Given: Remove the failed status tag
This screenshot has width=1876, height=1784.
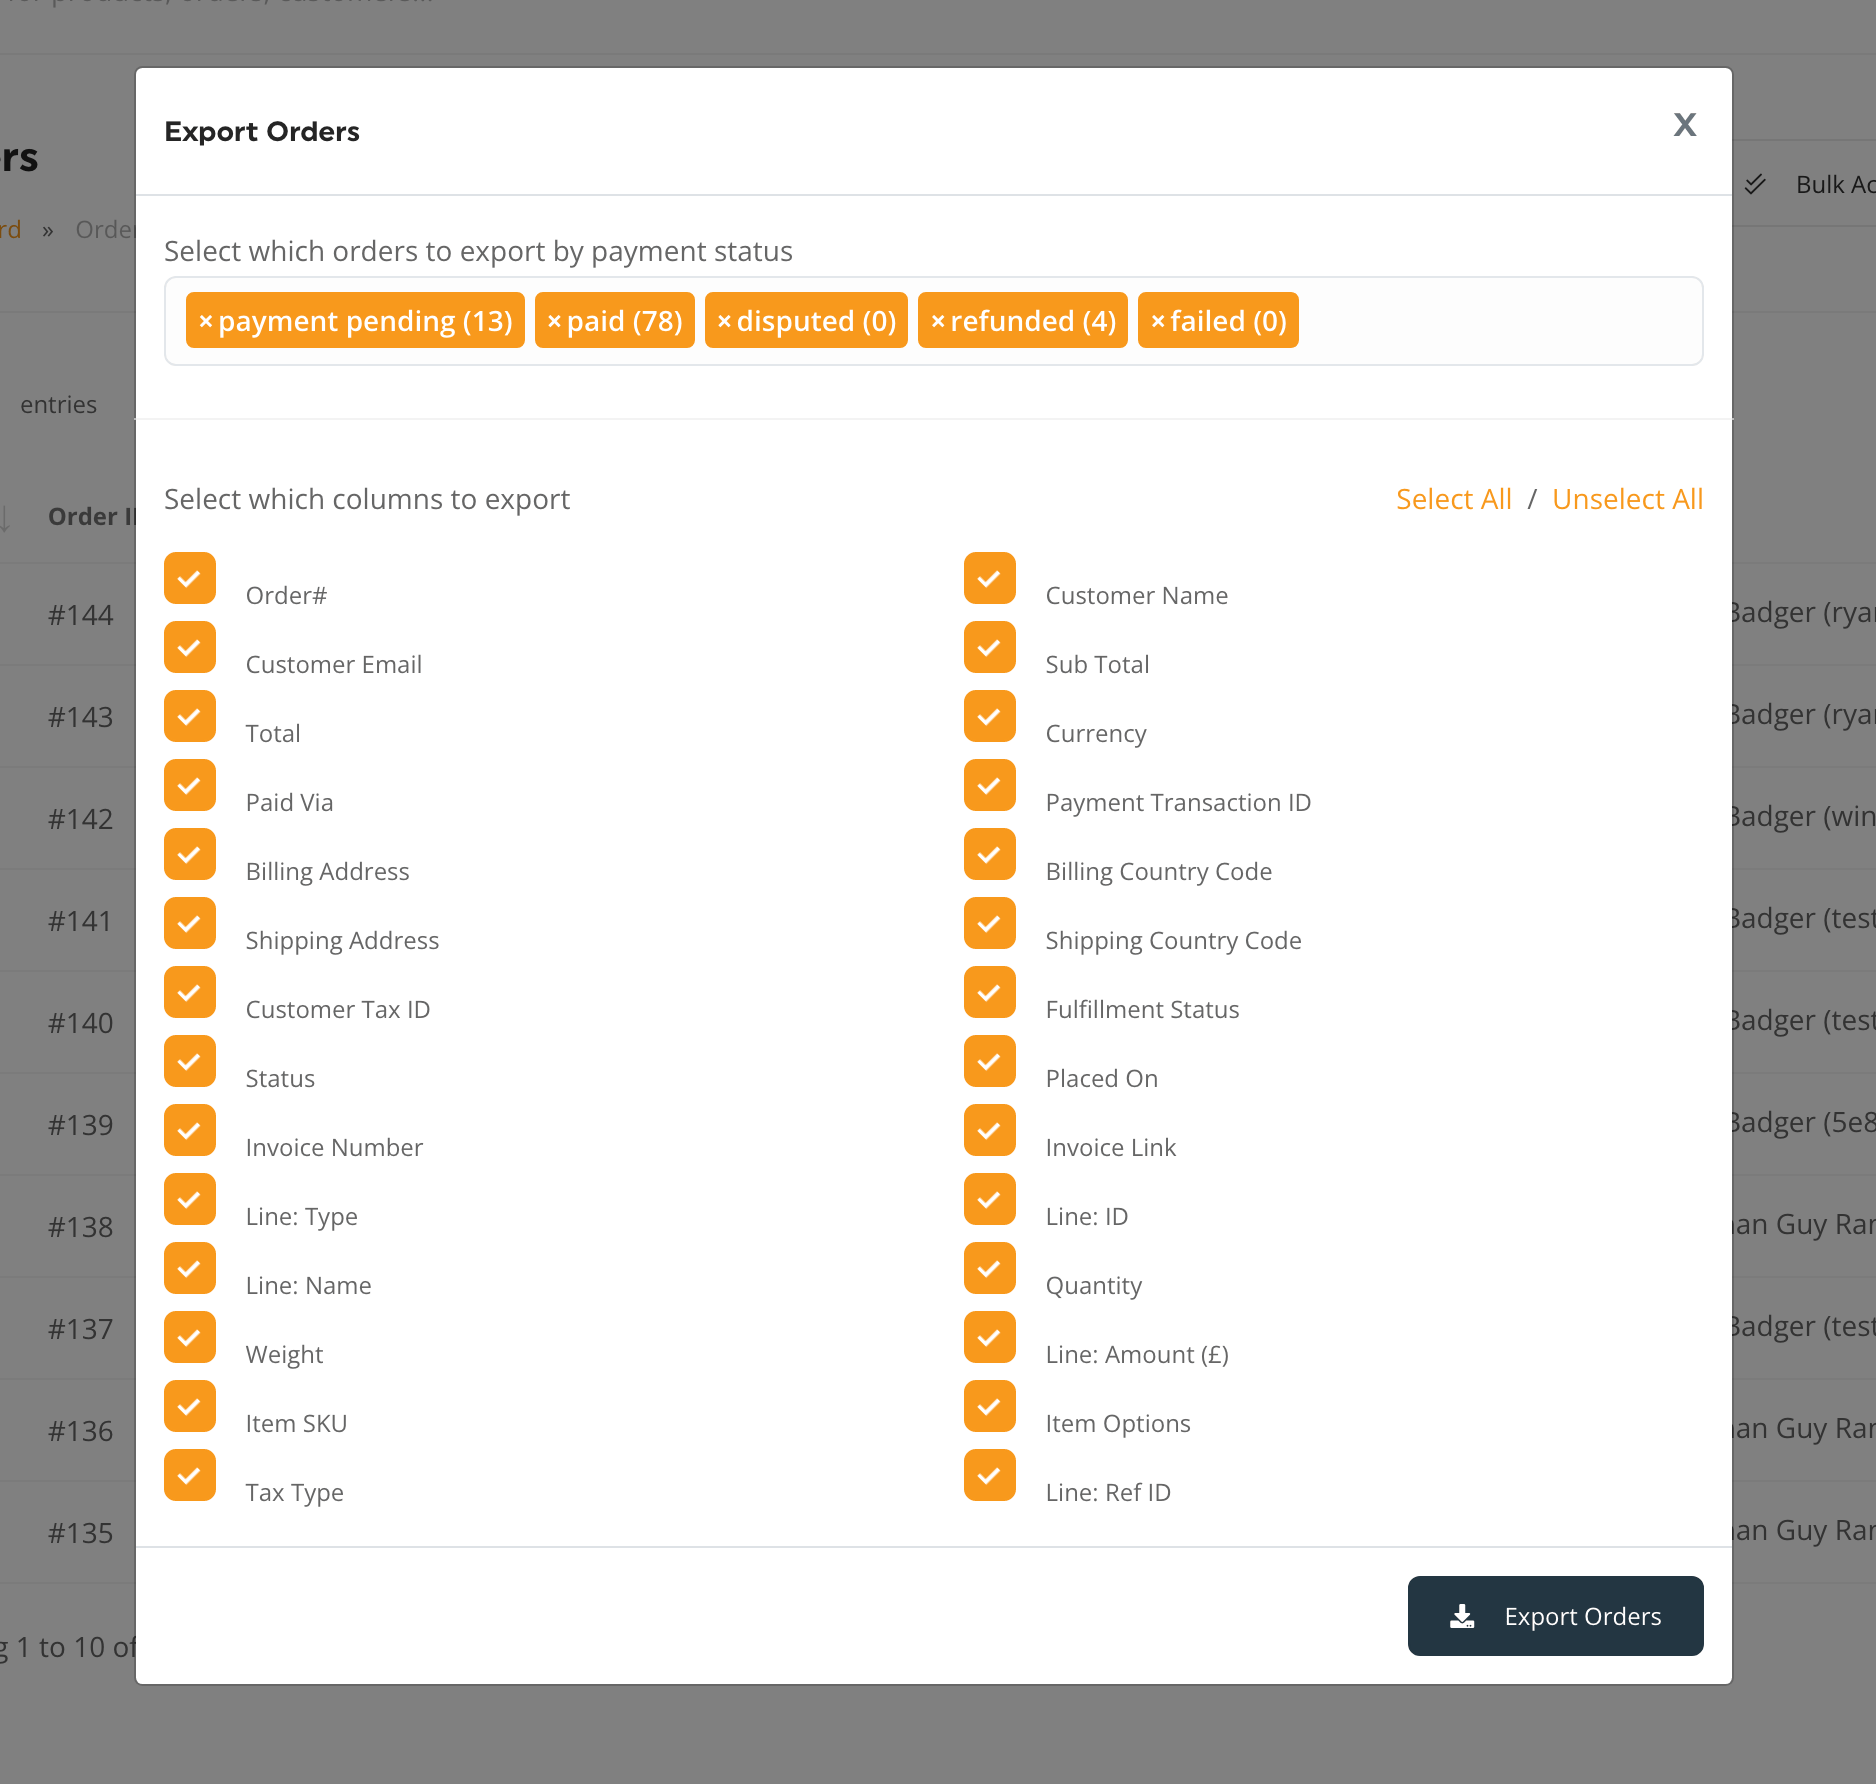Looking at the screenshot, I should click(1158, 321).
